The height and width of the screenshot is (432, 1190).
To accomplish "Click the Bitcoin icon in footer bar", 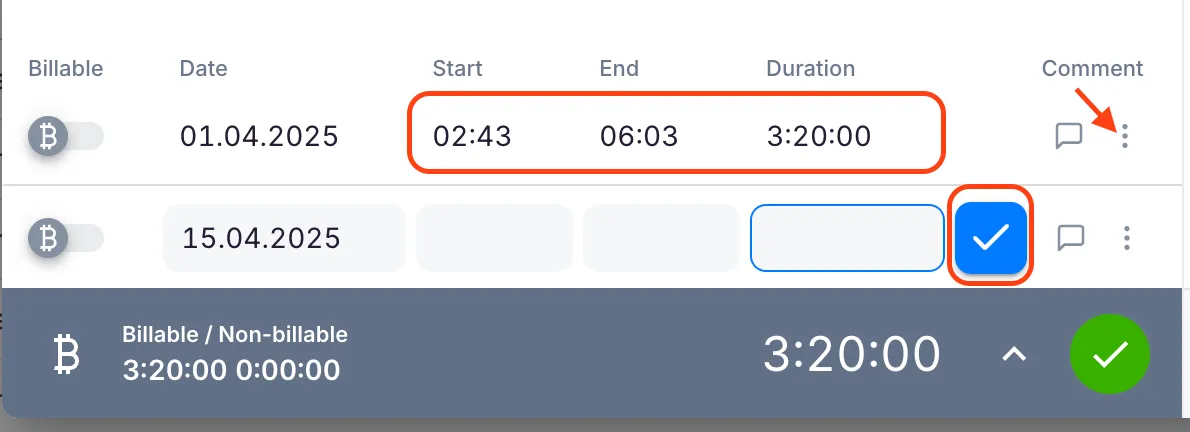I will coord(66,355).
